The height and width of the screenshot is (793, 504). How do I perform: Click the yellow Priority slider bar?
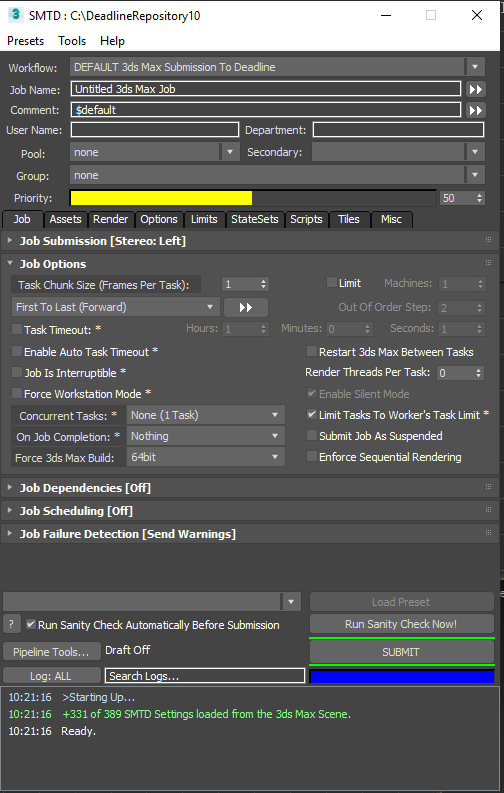pos(253,198)
